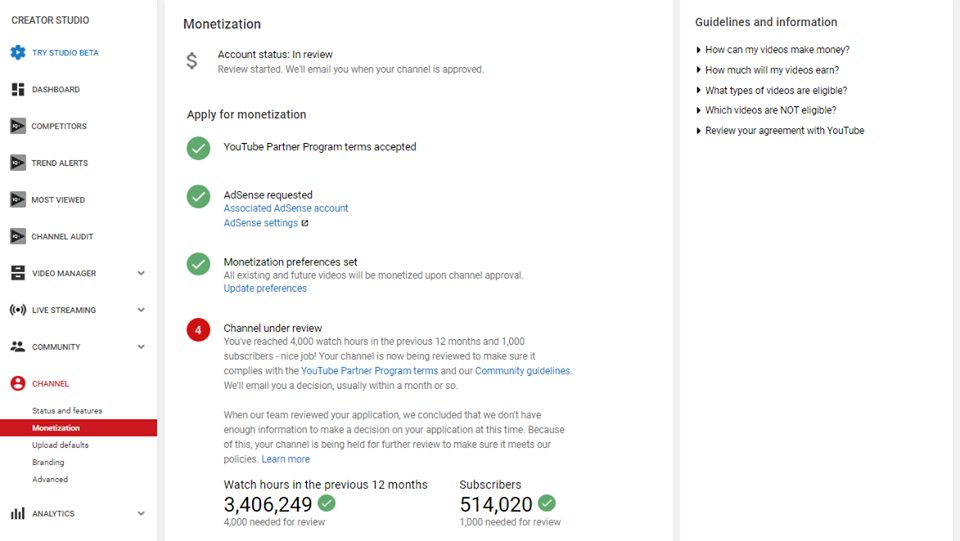
Task: Open Channel Audit section
Action: [x=62, y=236]
